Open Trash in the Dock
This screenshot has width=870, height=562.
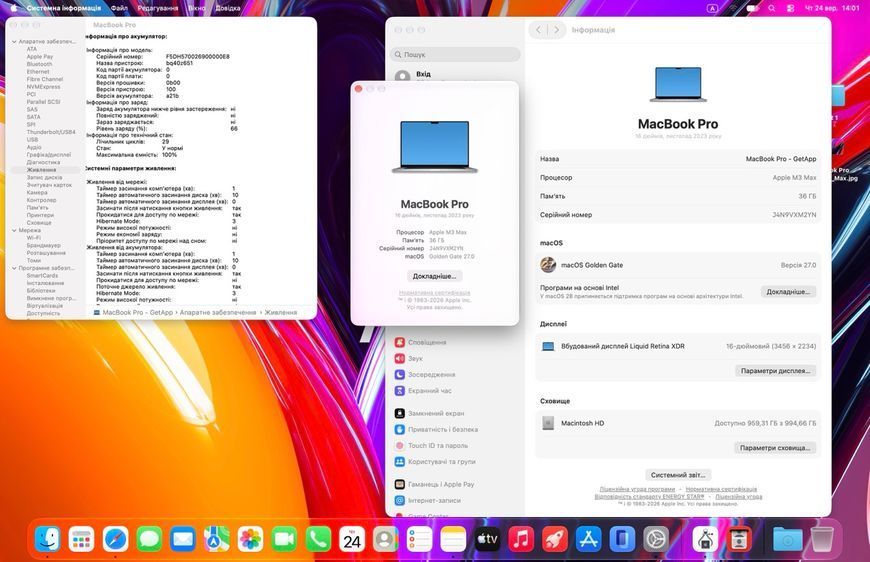[x=822, y=539]
